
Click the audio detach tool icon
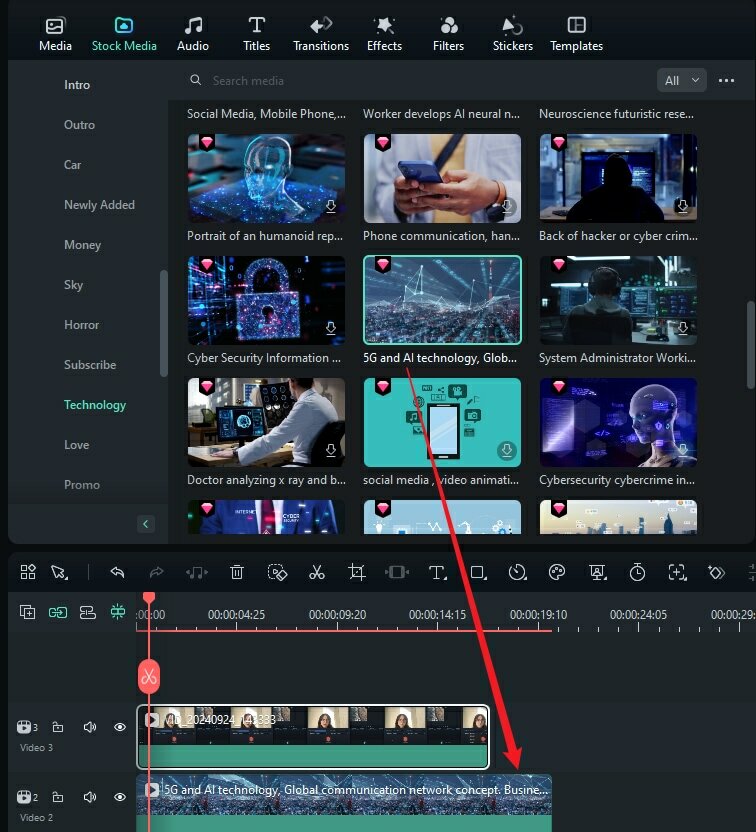tap(197, 572)
